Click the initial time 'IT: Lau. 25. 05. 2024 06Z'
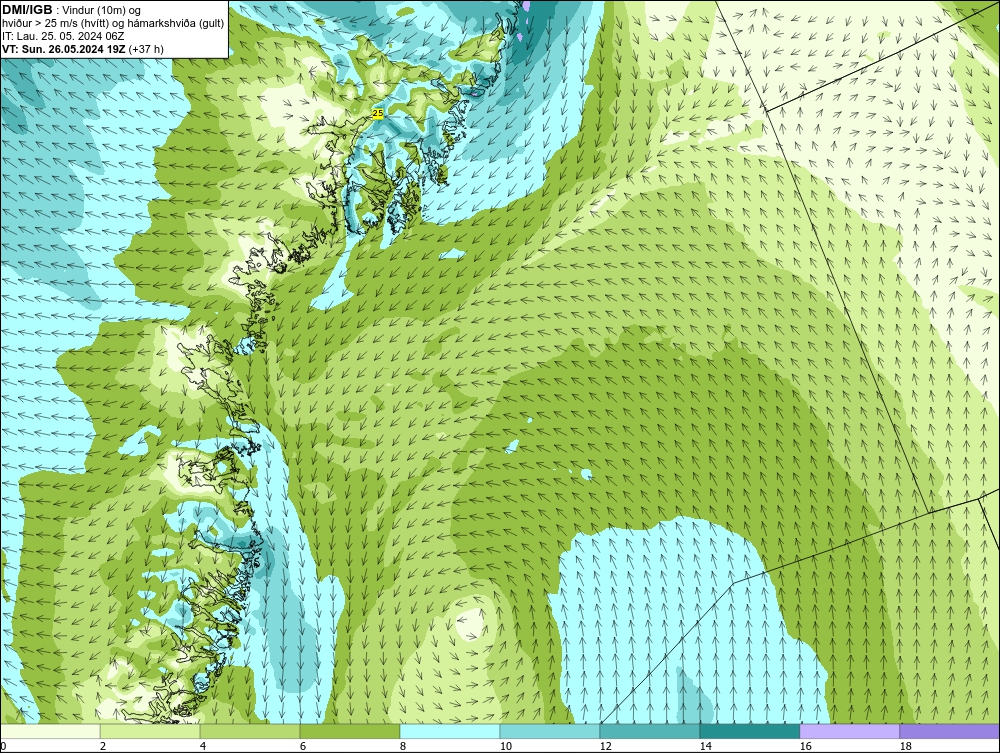 pyautogui.click(x=63, y=36)
